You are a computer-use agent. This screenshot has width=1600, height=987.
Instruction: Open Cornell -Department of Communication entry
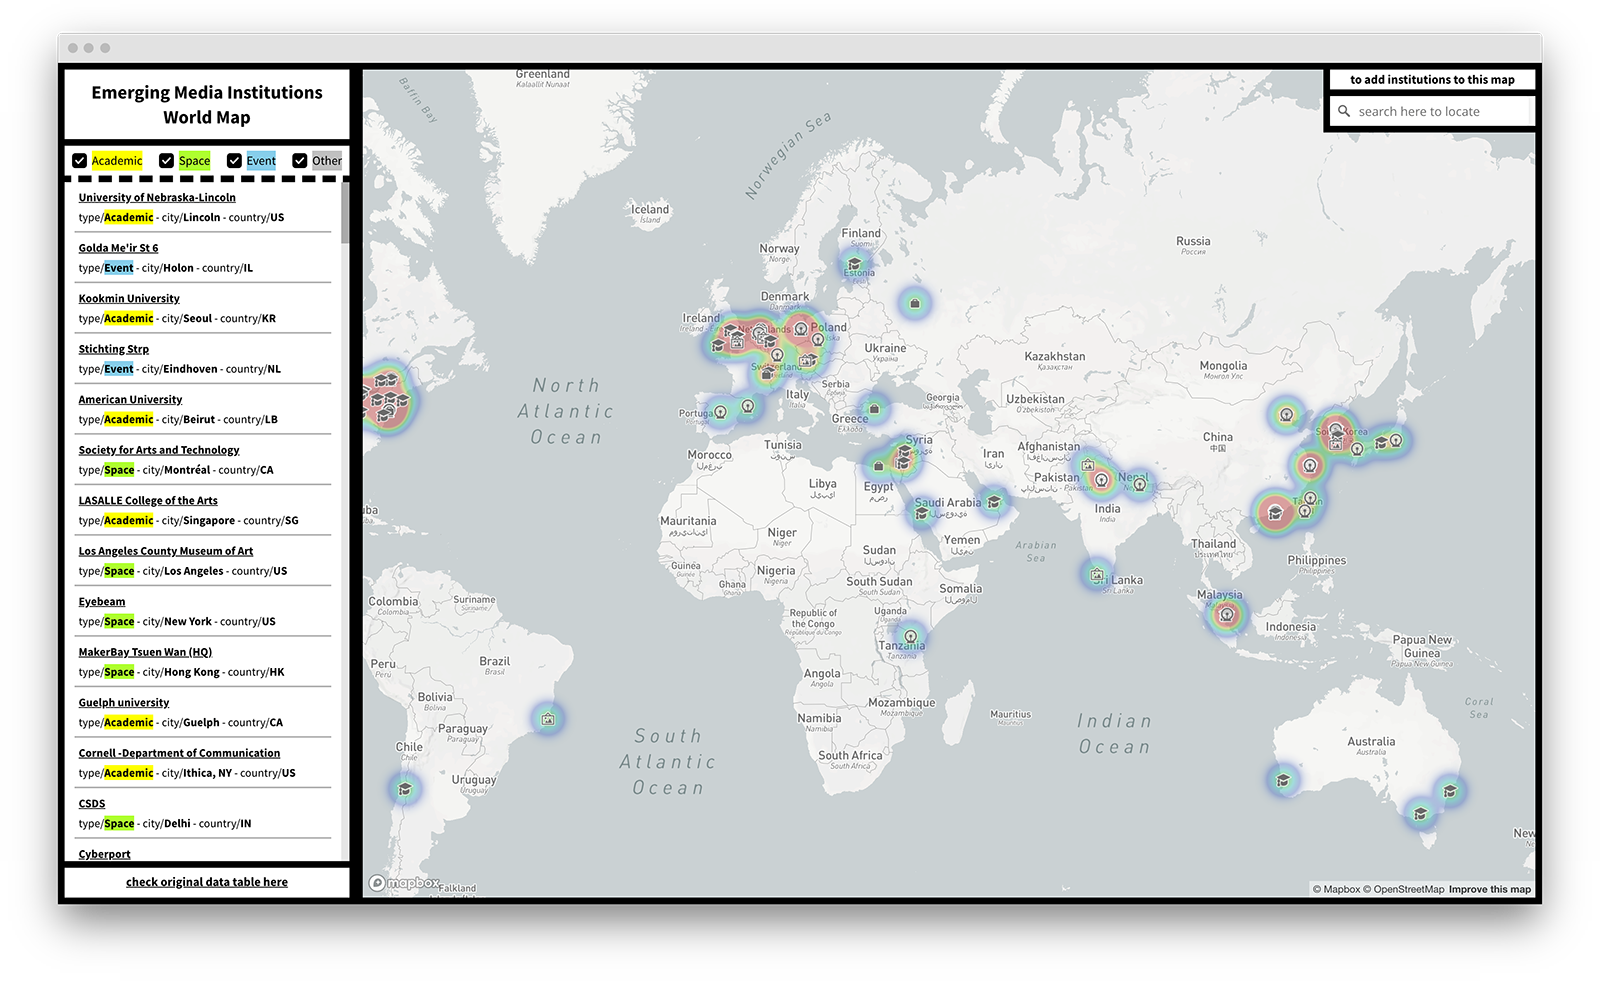click(x=179, y=753)
